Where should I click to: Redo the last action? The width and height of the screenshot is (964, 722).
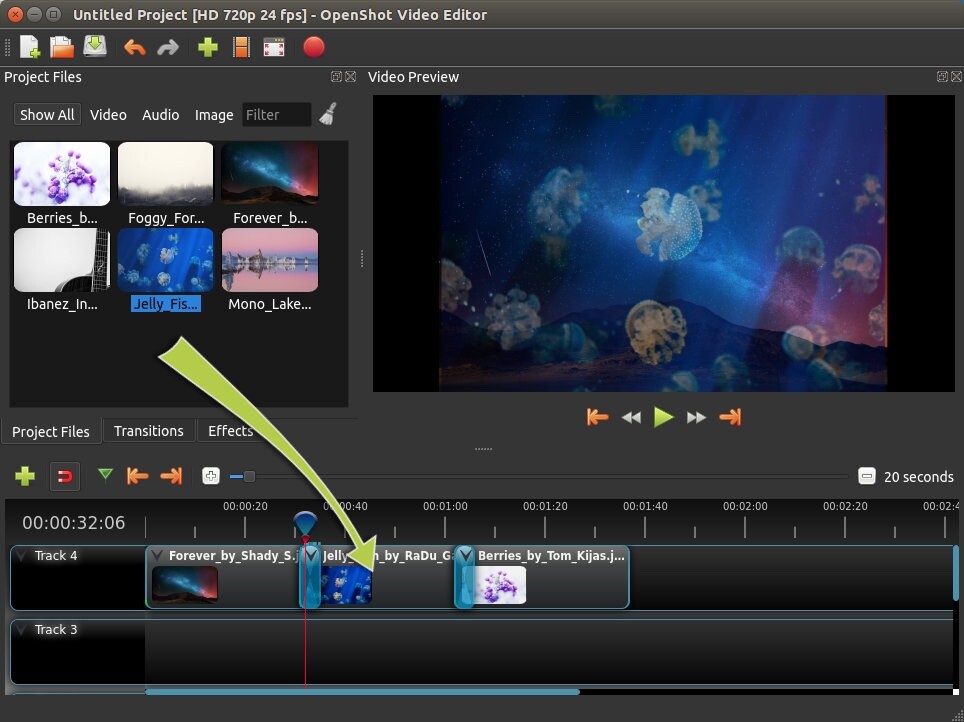168,47
